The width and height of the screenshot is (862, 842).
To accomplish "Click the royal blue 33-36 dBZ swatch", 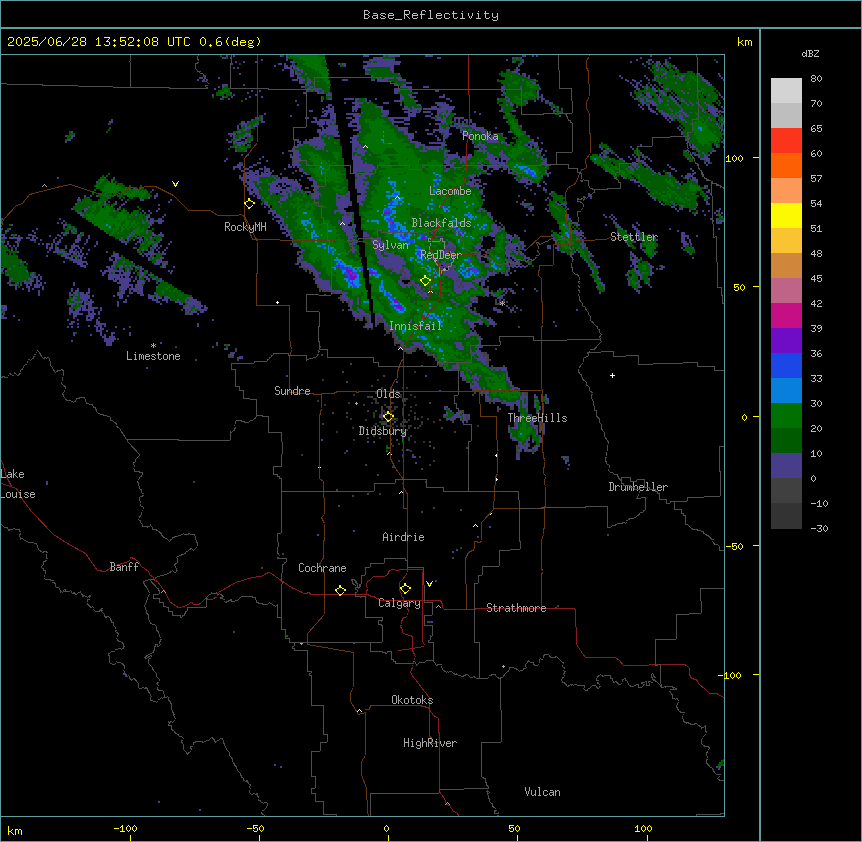I will tap(786, 365).
